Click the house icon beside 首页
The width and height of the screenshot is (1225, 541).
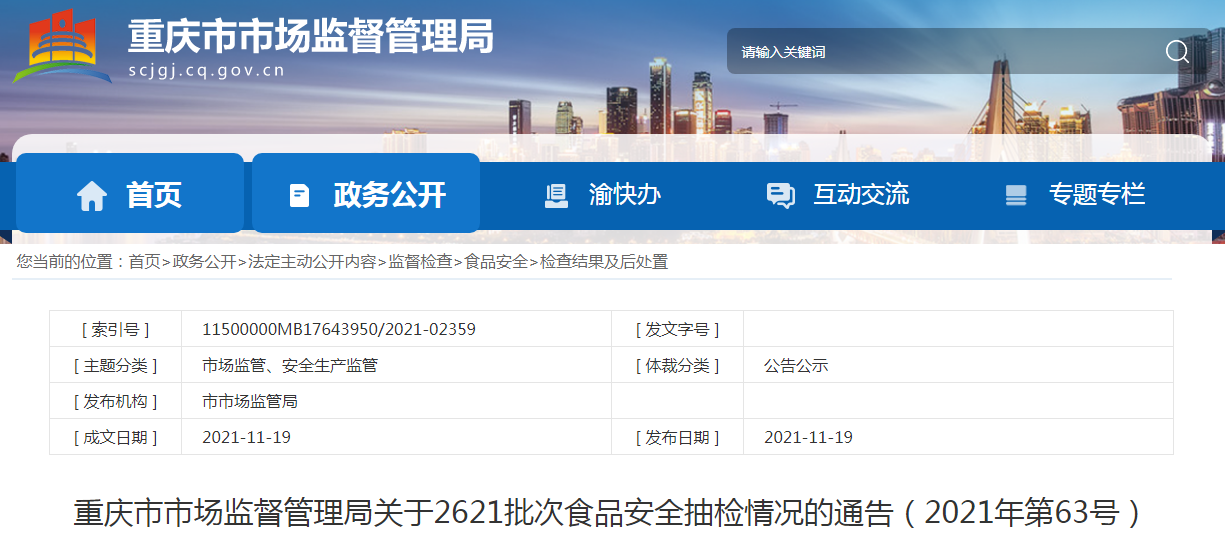92,195
